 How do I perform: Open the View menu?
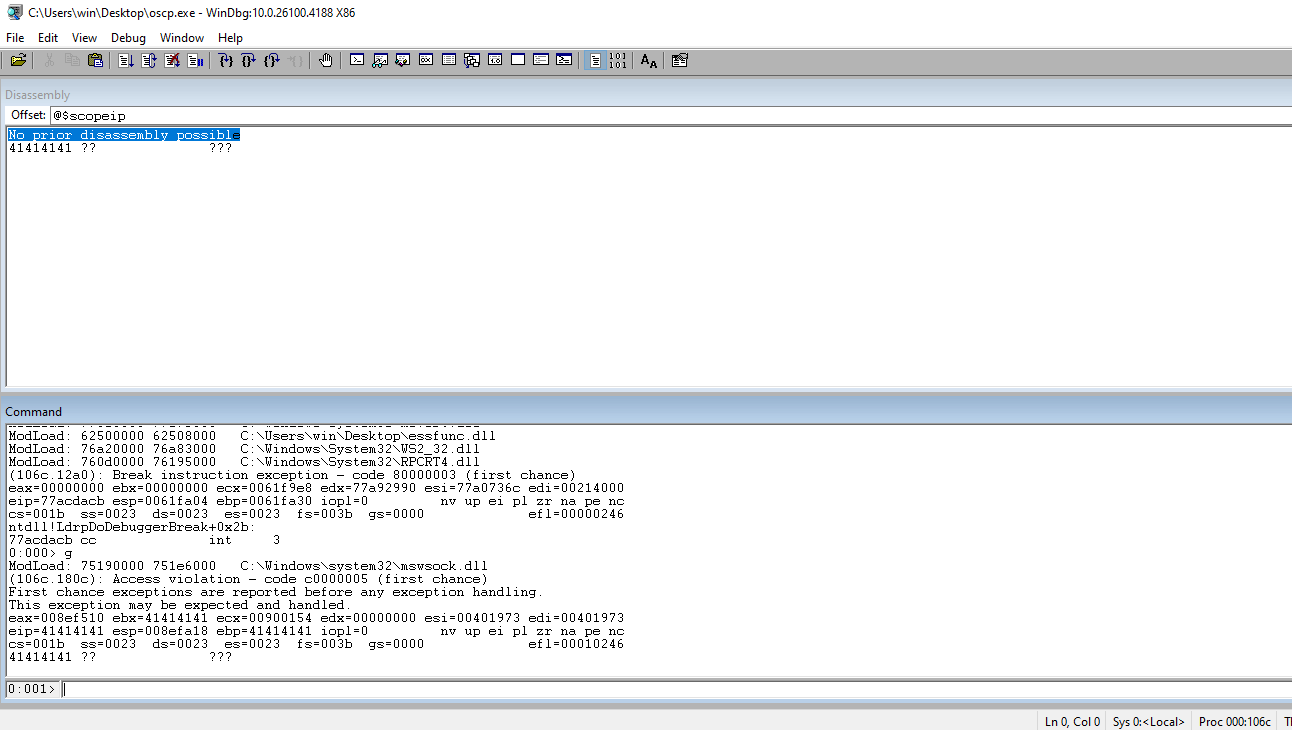click(x=84, y=38)
